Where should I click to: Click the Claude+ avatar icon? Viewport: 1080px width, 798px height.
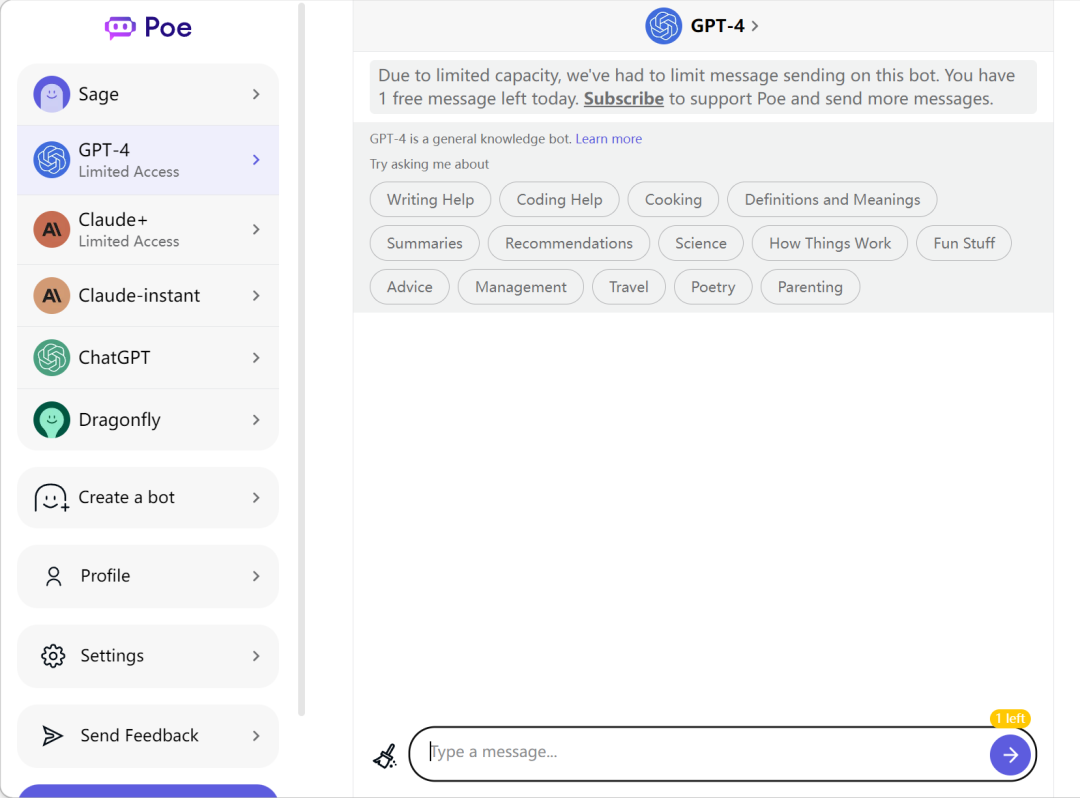pos(51,229)
